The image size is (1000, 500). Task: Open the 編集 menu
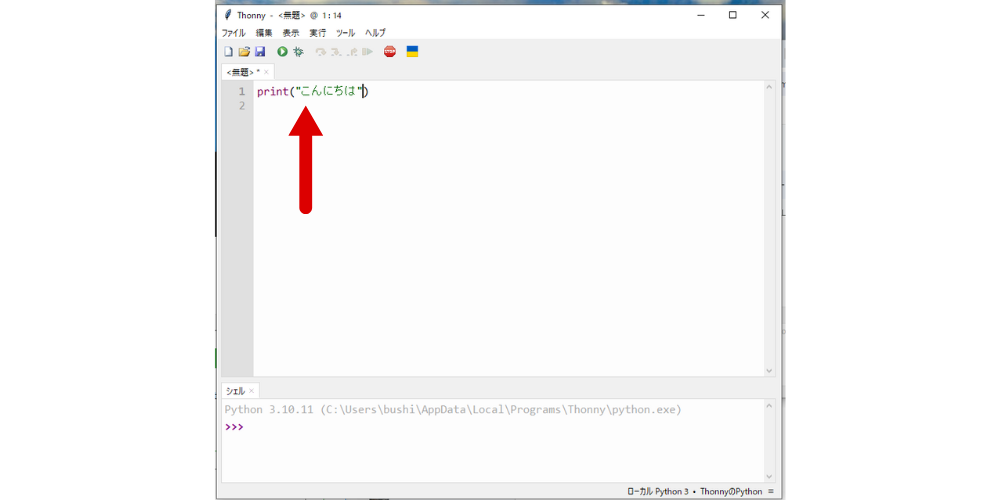click(x=264, y=33)
